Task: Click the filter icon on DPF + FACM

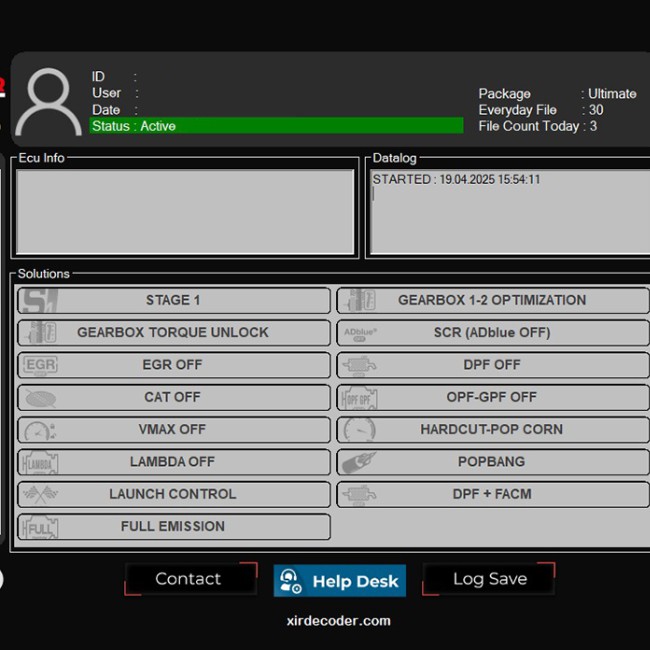Action: 359,495
